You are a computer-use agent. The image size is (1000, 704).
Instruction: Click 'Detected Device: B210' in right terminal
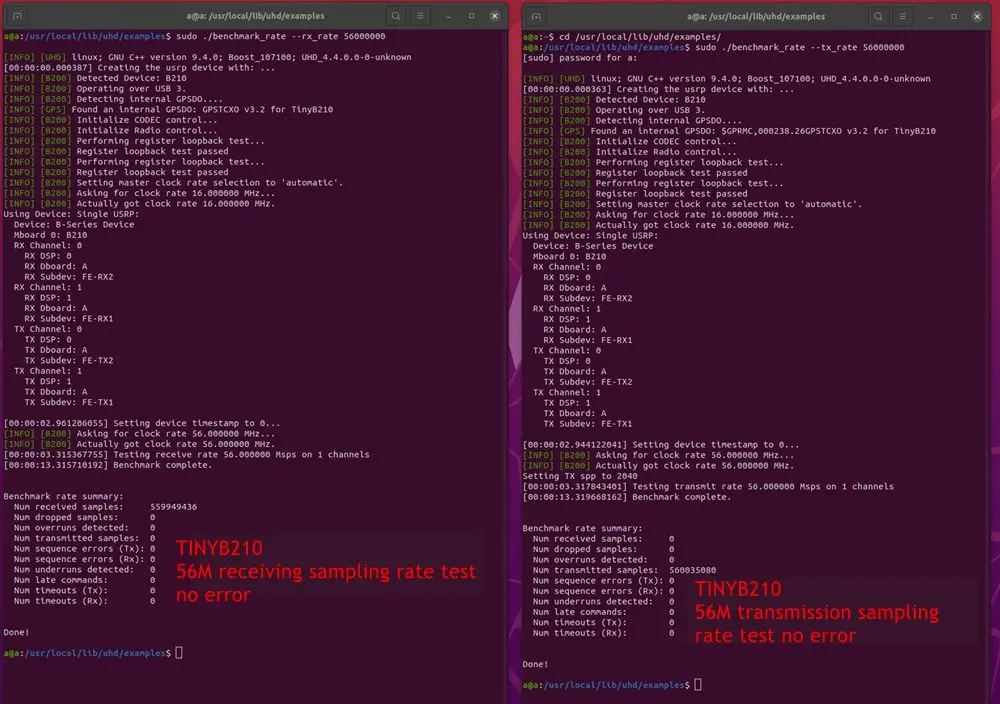point(651,99)
